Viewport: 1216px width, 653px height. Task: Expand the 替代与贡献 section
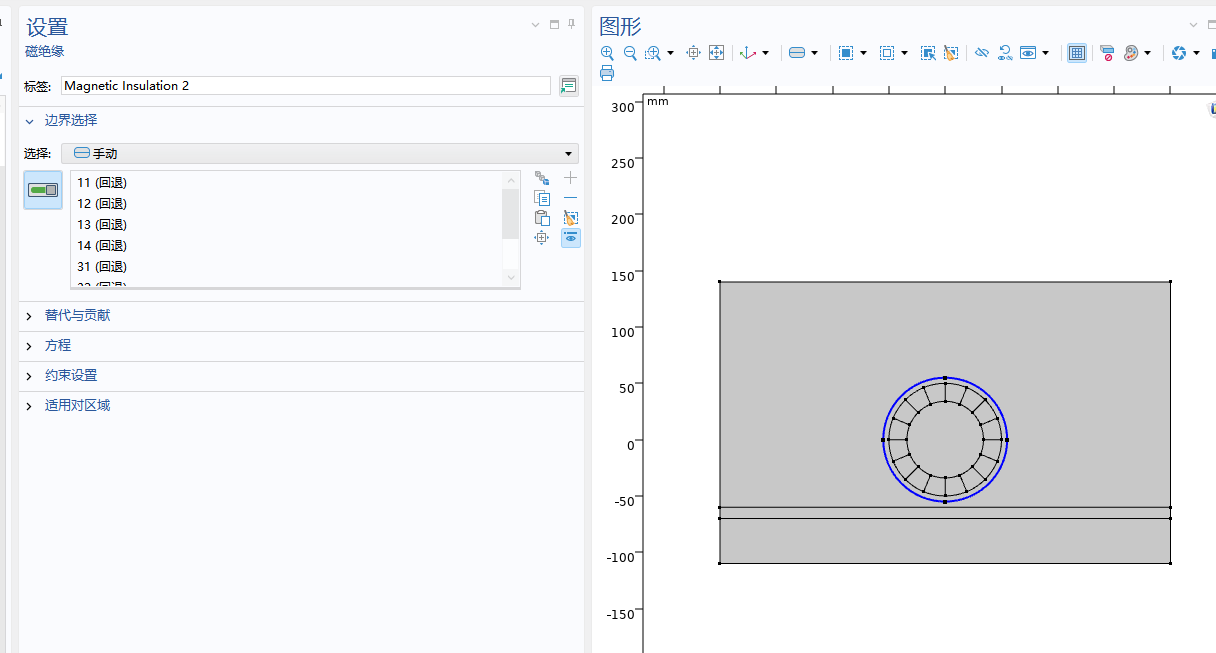[x=29, y=316]
